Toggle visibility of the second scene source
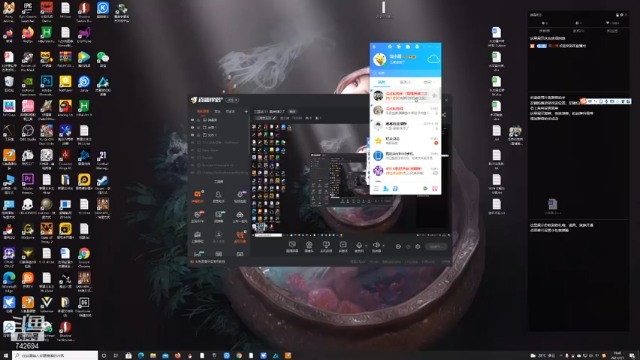The image size is (640, 360). pyautogui.click(x=193, y=127)
